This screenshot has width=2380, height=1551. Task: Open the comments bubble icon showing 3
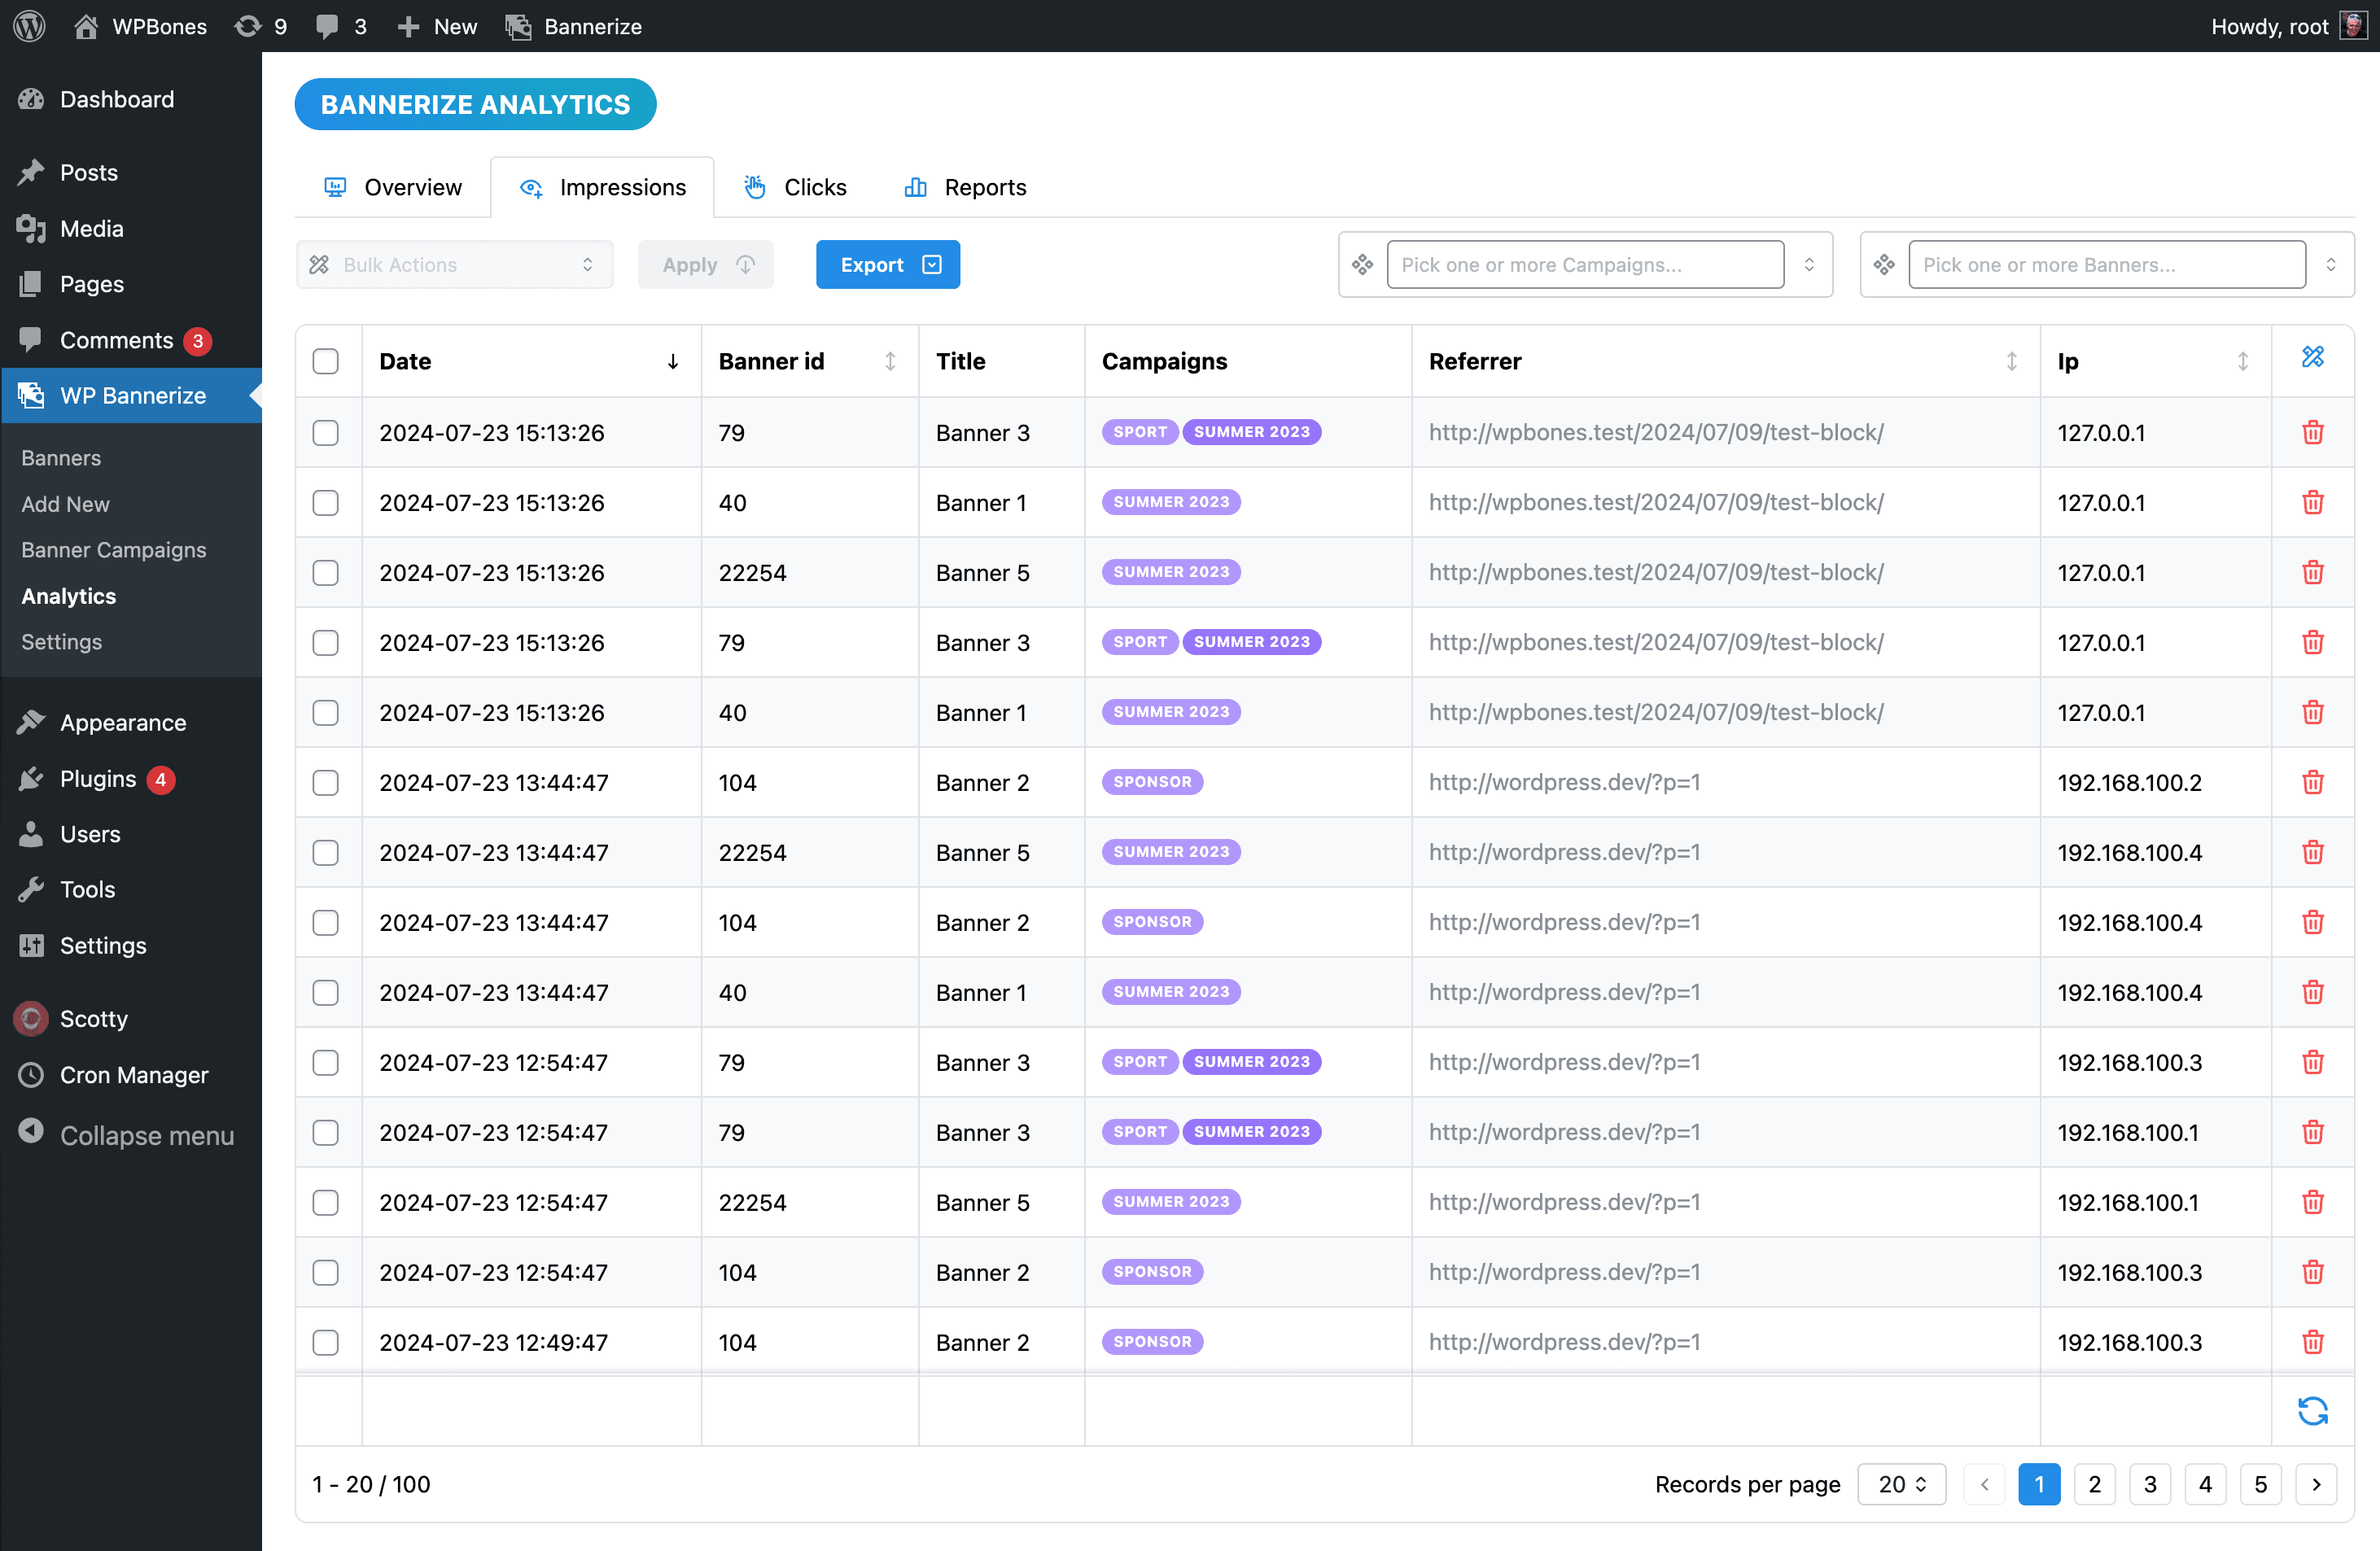pos(341,26)
